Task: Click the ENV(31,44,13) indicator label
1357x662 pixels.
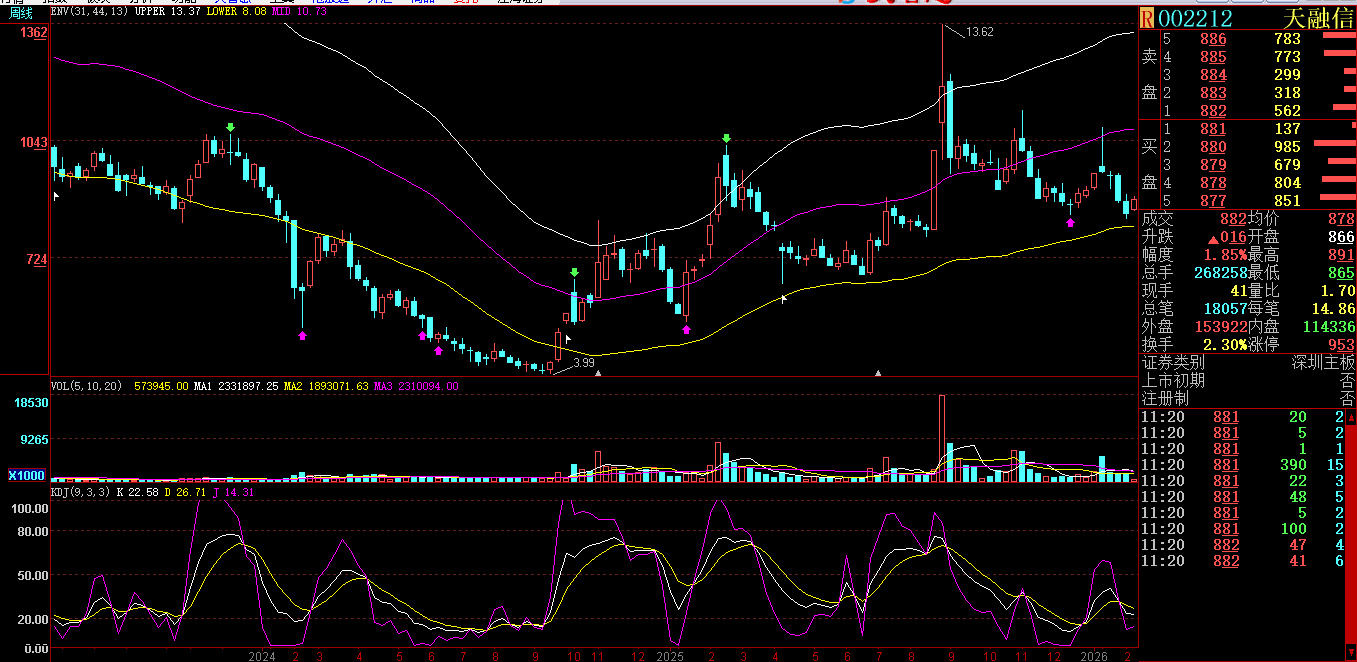Action: pyautogui.click(x=91, y=11)
